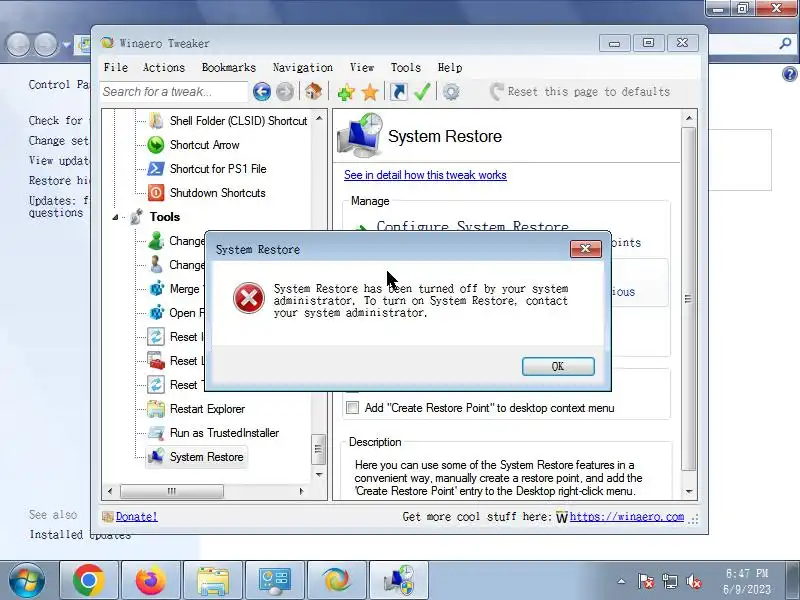Open File Explorer from the taskbar
Viewport: 800px width, 600px height.
[x=213, y=580]
